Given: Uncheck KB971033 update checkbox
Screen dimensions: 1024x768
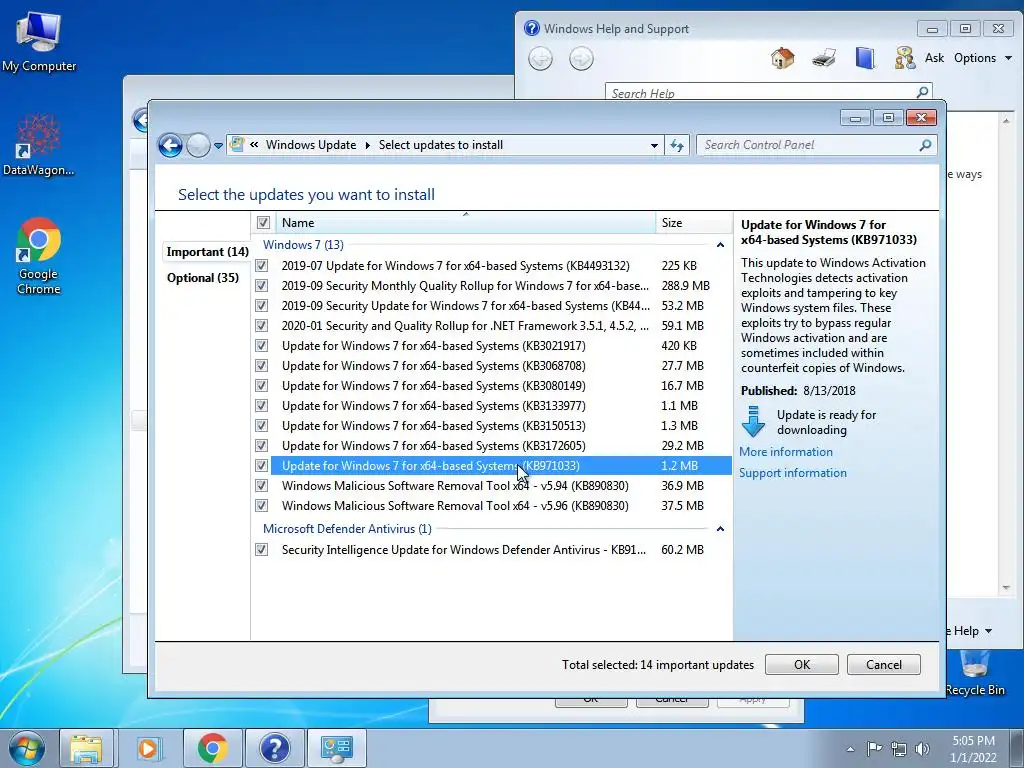Looking at the screenshot, I should tap(262, 466).
